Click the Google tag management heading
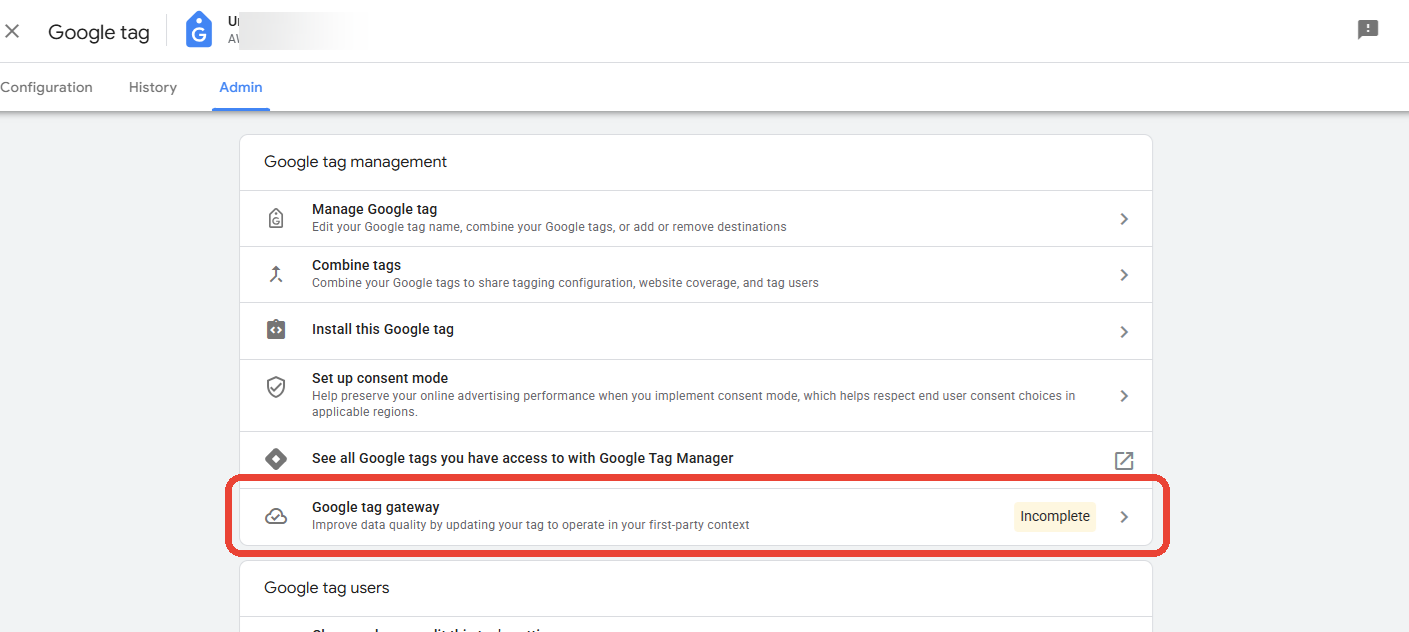This screenshot has height=632, width=1409. coord(355,162)
